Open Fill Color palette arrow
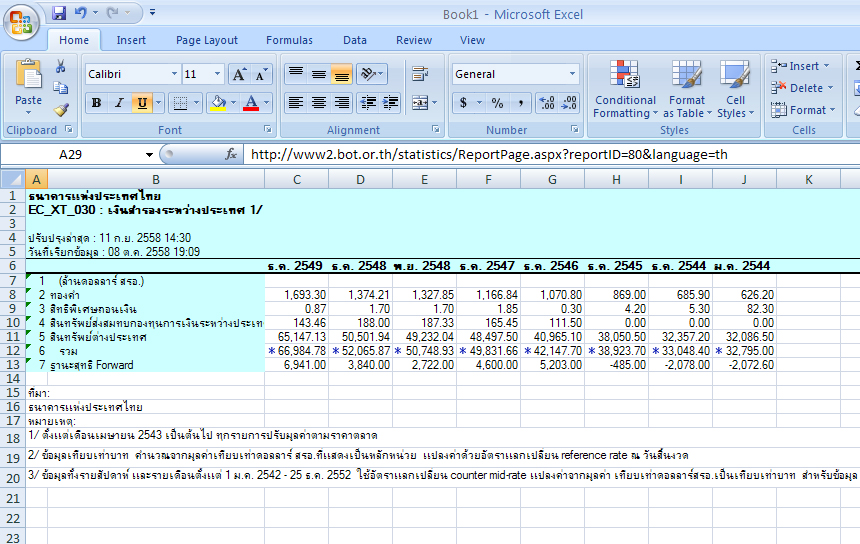 coord(233,103)
